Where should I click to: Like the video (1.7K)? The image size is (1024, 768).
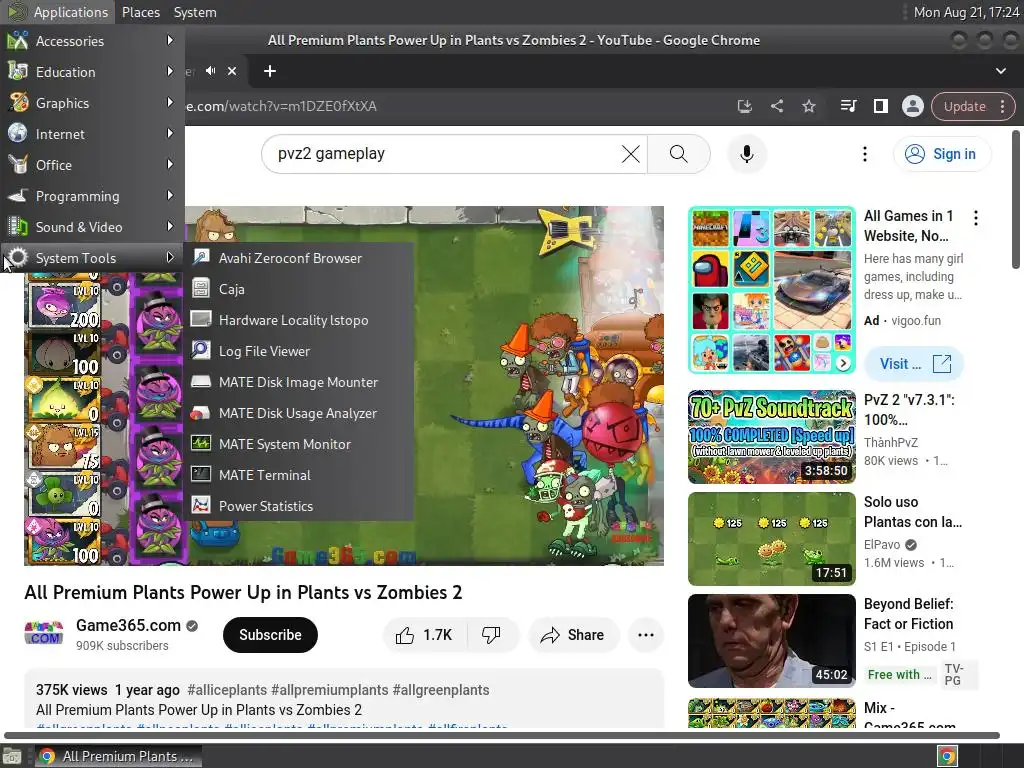click(x=424, y=635)
